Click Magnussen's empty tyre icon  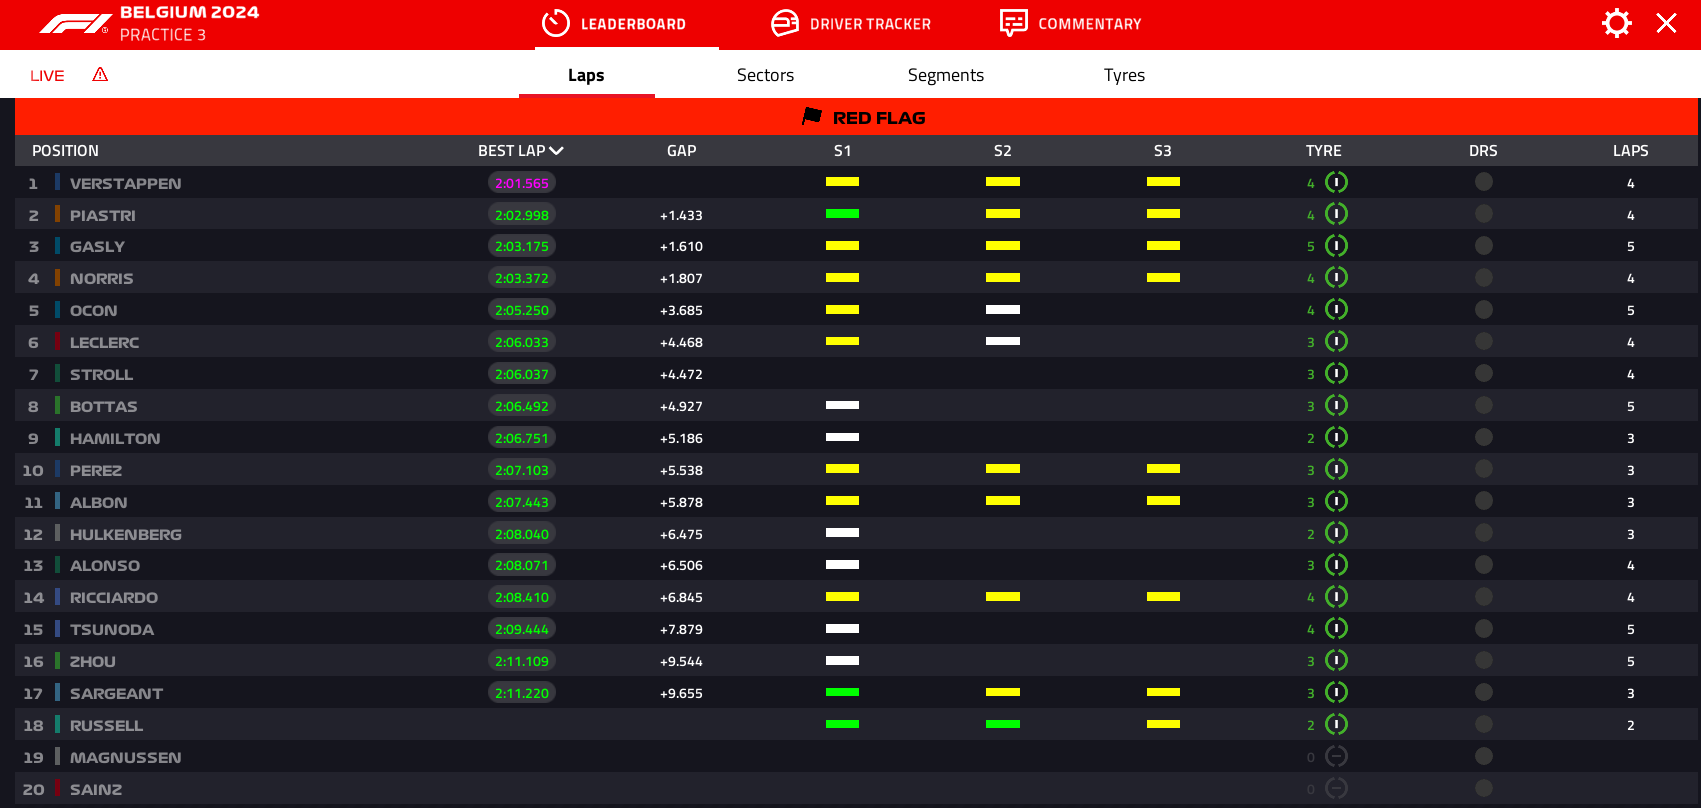(x=1336, y=756)
